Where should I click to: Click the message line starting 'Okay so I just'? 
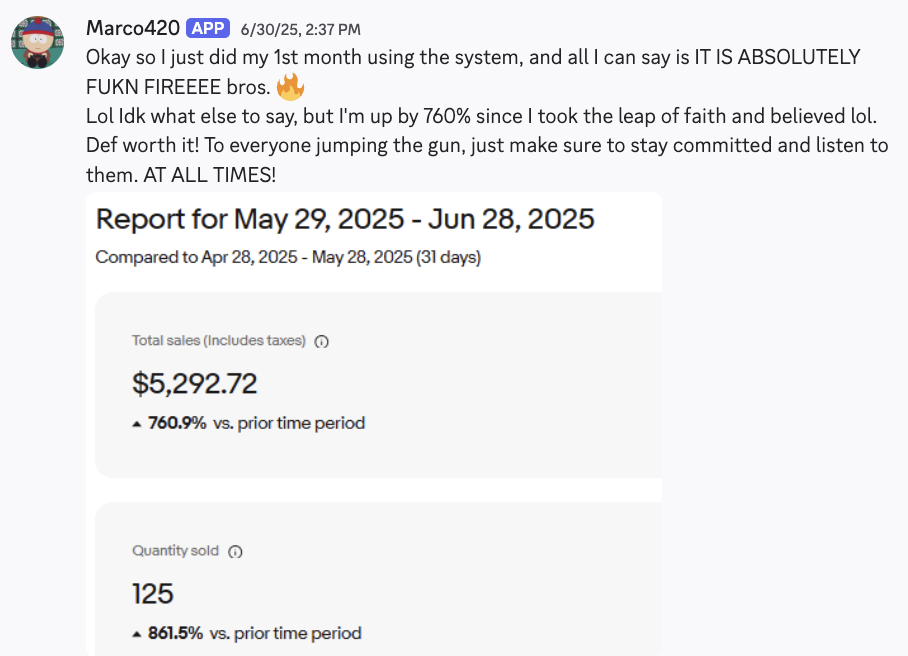470,58
